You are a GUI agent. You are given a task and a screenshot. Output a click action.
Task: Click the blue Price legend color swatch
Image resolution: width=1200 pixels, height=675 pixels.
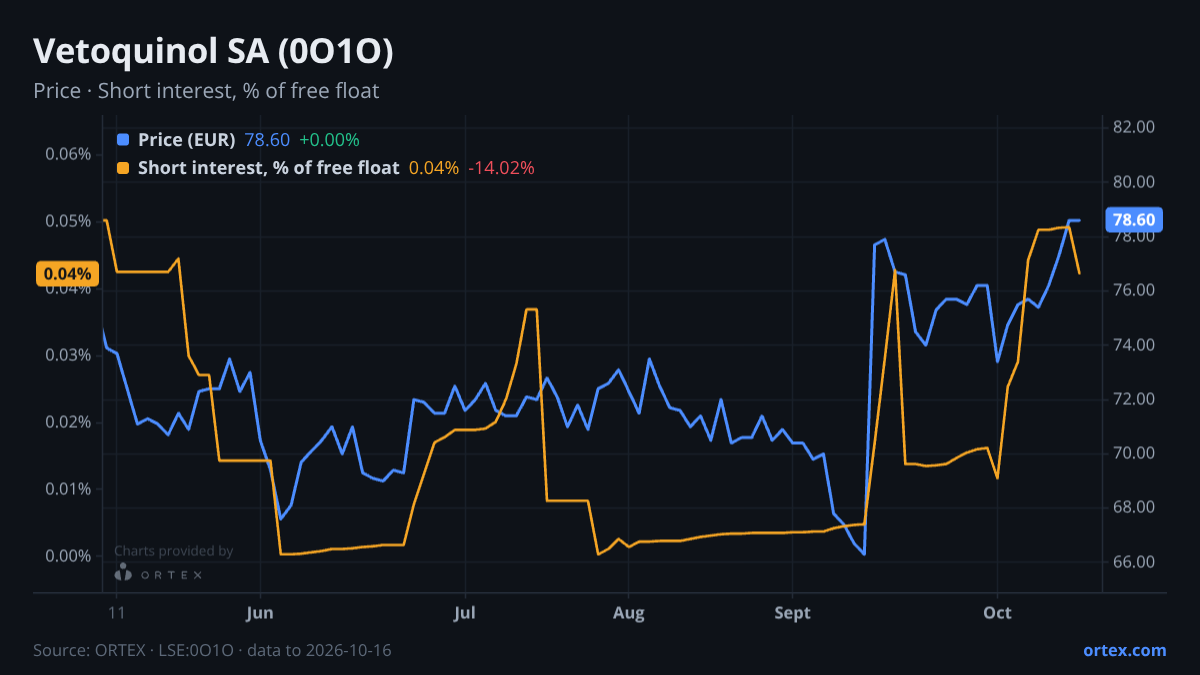point(123,140)
